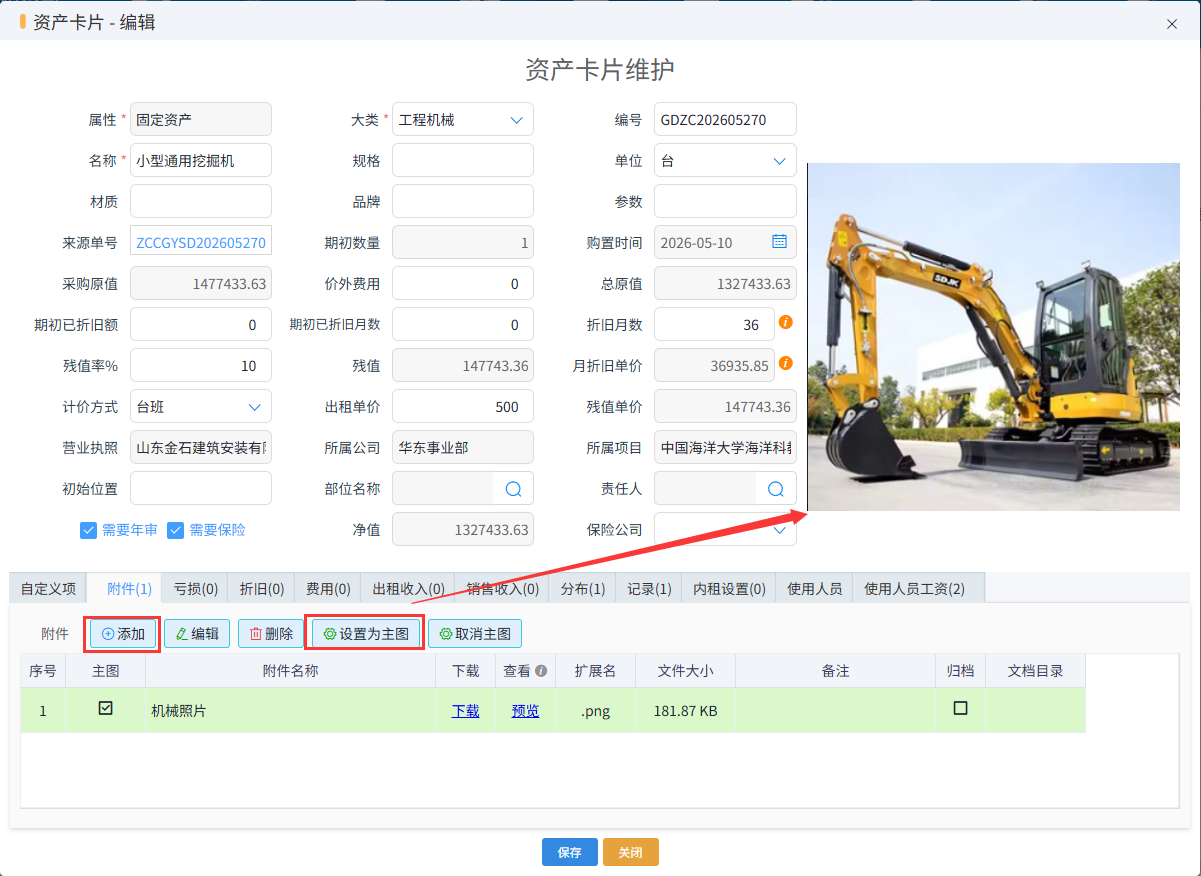Viewport: 1201px width, 876px height.
Task: Click the calendar icon in 购置时间 field
Action: [x=779, y=241]
